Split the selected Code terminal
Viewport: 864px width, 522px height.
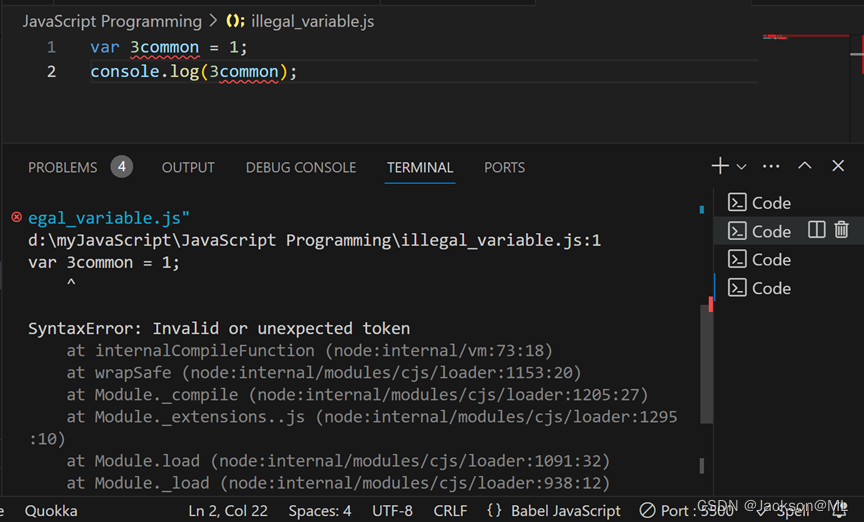[817, 230]
